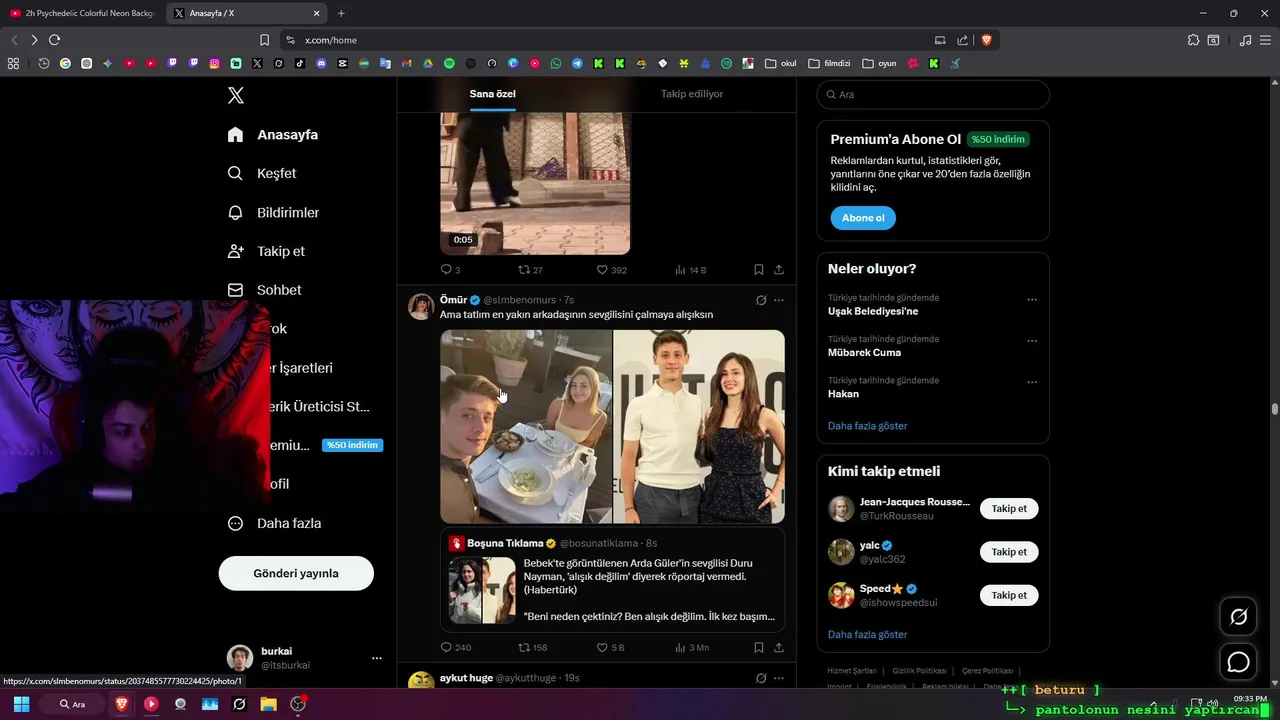1280x720 pixels.
Task: Open Uşak Belediyesi'ne trending topic
Action: point(873,311)
